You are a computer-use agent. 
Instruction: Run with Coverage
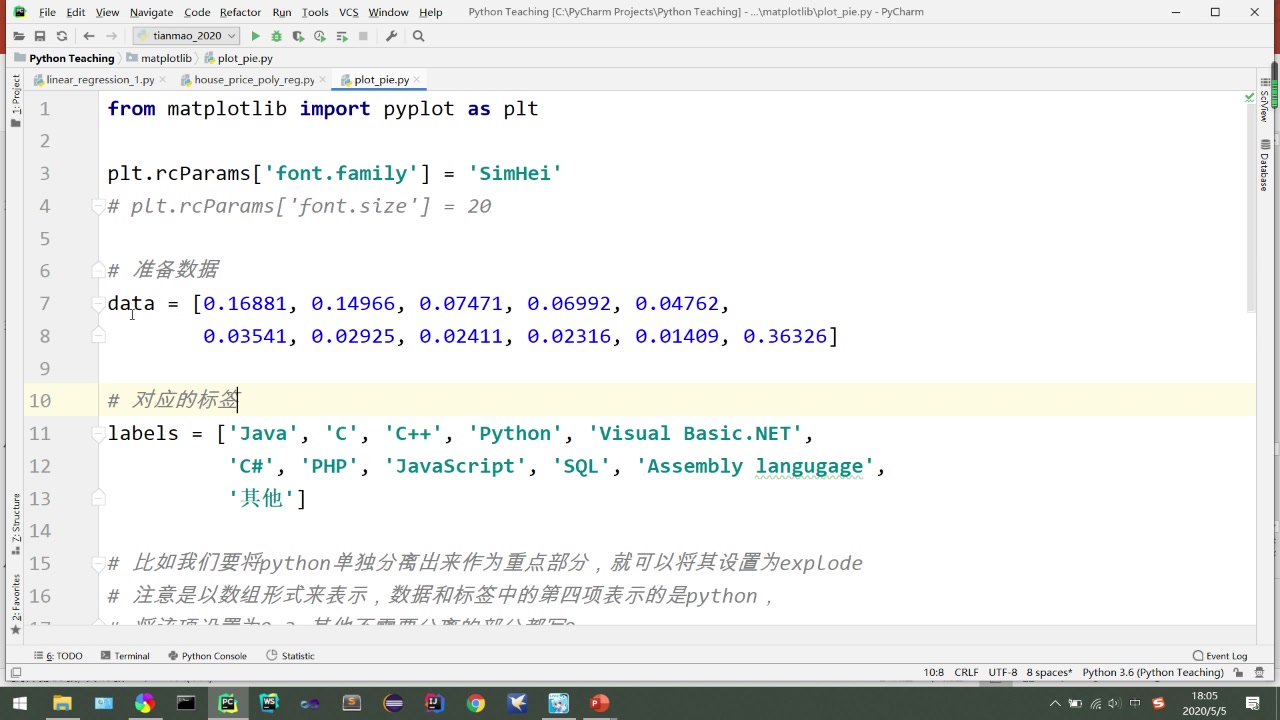(298, 35)
